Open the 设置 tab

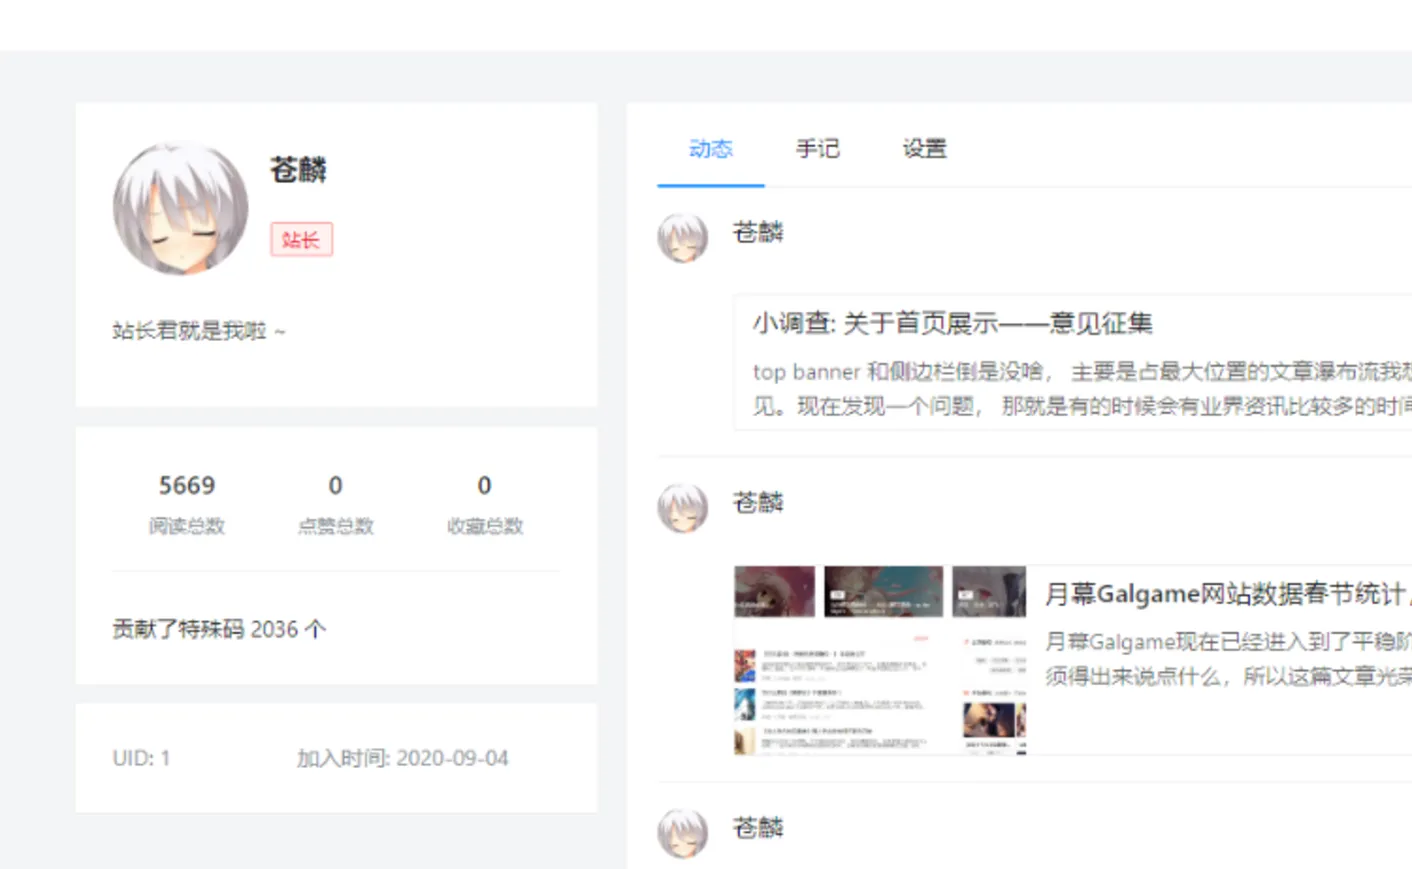coord(924,149)
